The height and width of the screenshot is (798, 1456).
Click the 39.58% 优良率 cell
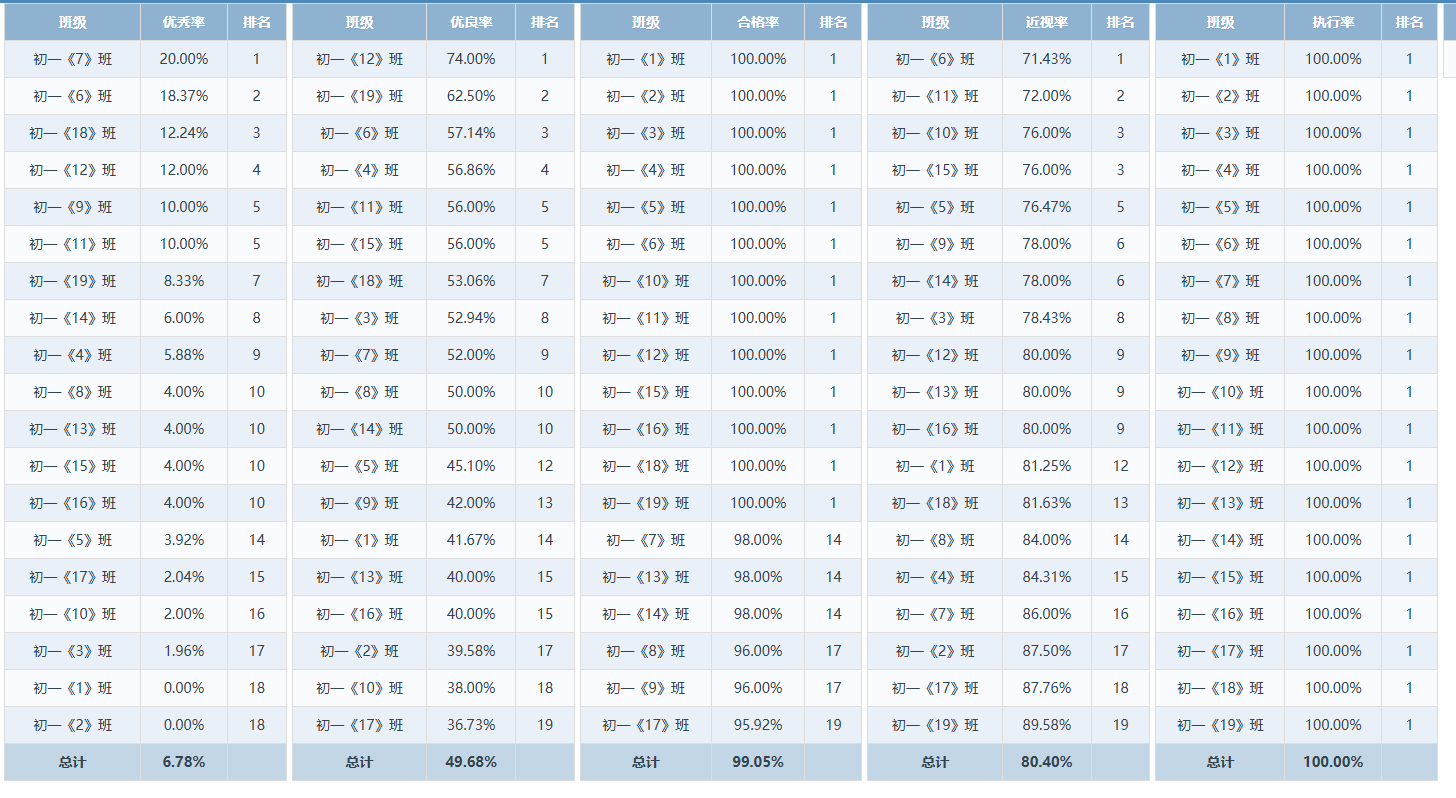[x=471, y=651]
